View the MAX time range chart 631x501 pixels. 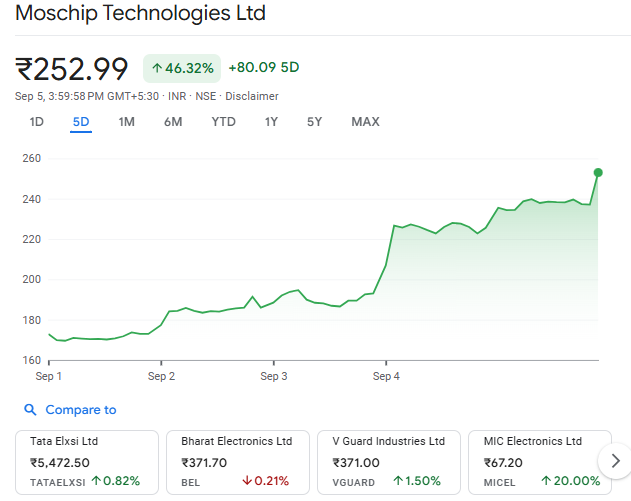coord(365,122)
